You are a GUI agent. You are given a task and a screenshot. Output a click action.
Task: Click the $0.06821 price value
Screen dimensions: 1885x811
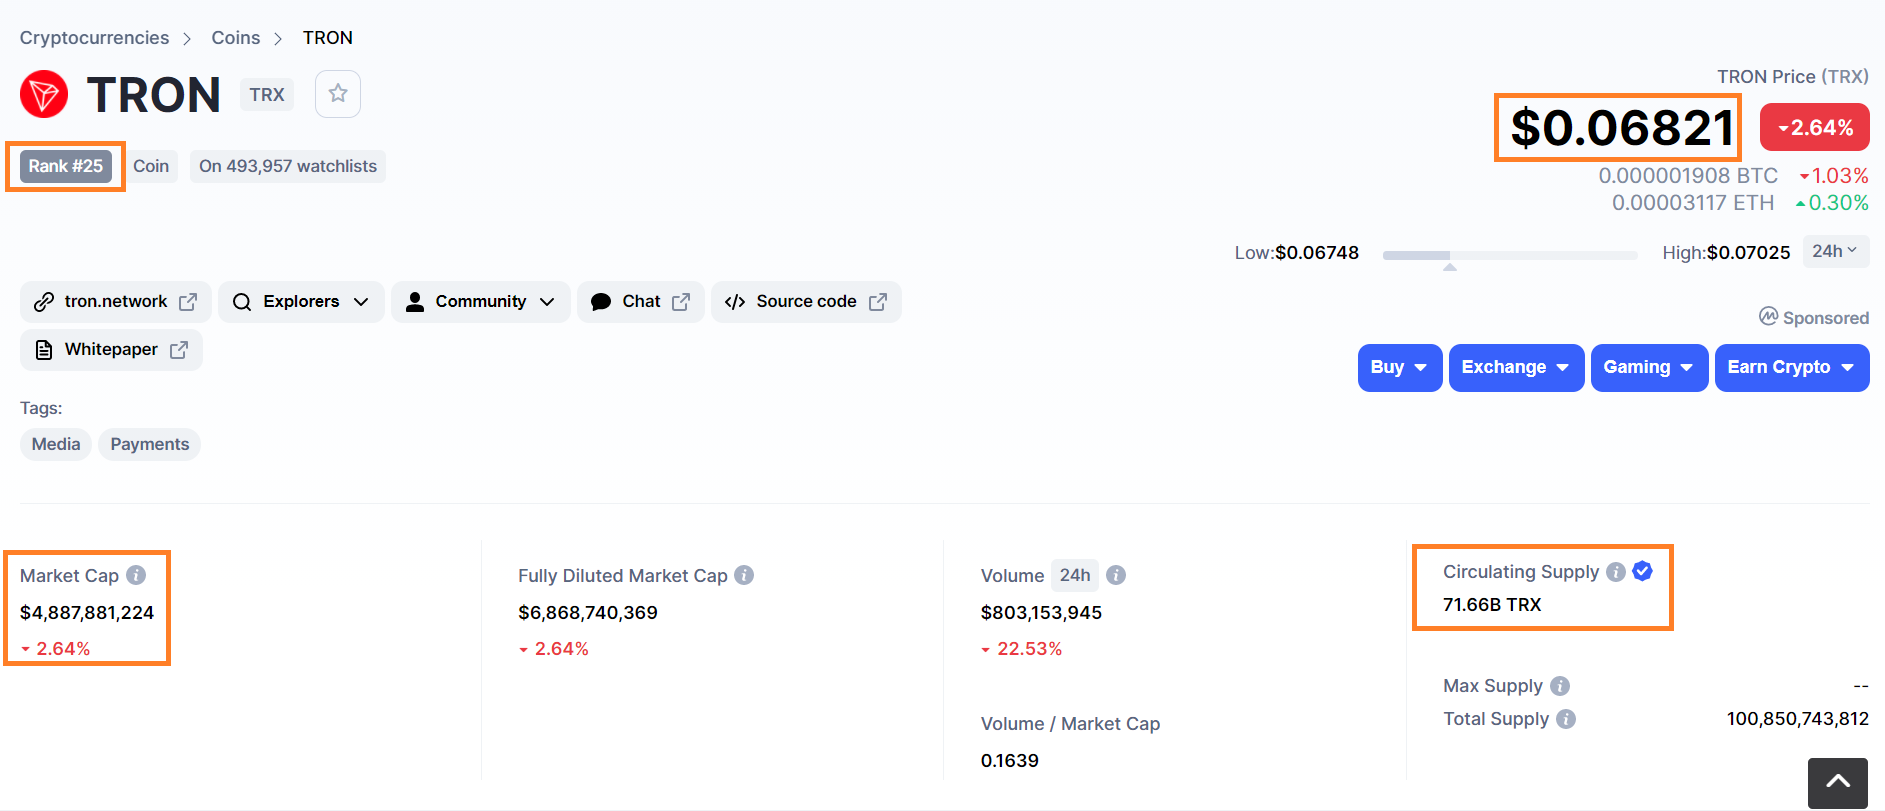coord(1622,127)
